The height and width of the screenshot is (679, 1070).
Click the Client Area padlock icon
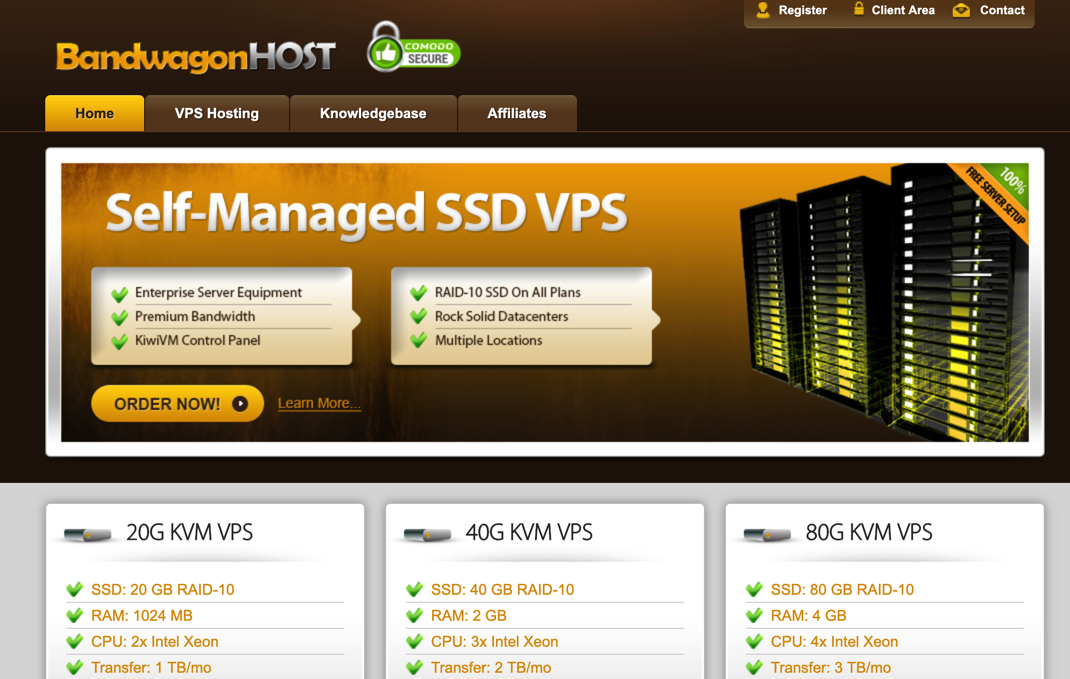coord(858,9)
